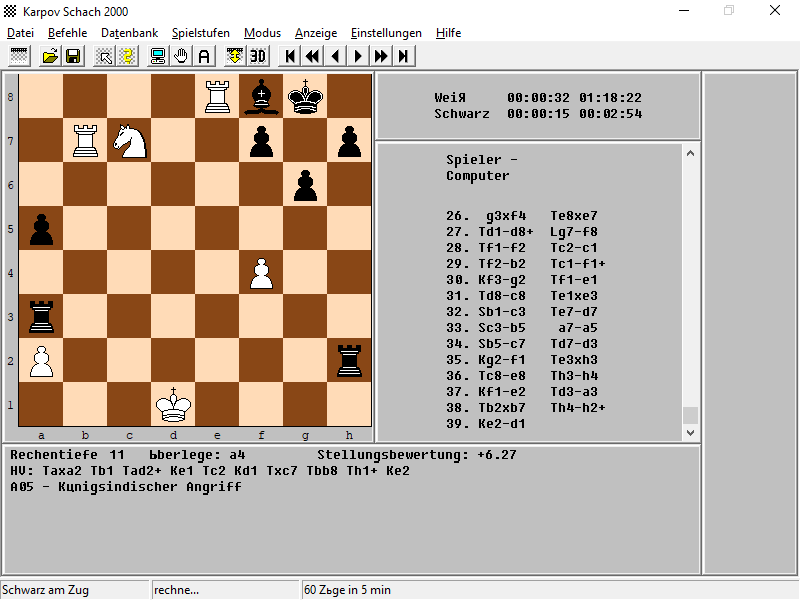This screenshot has width=800, height=600.
Task: Select the black bishop on f8
Action: [261, 96]
